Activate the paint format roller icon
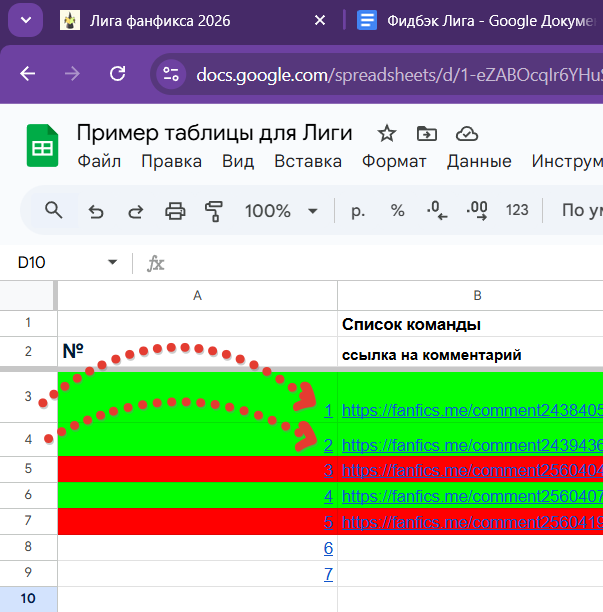 pos(213,211)
